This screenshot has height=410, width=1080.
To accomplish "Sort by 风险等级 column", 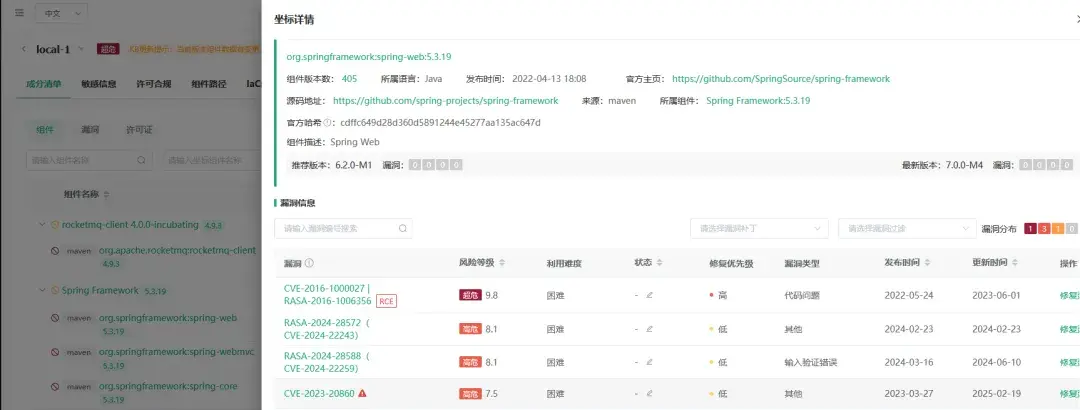I will pyautogui.click(x=502, y=263).
